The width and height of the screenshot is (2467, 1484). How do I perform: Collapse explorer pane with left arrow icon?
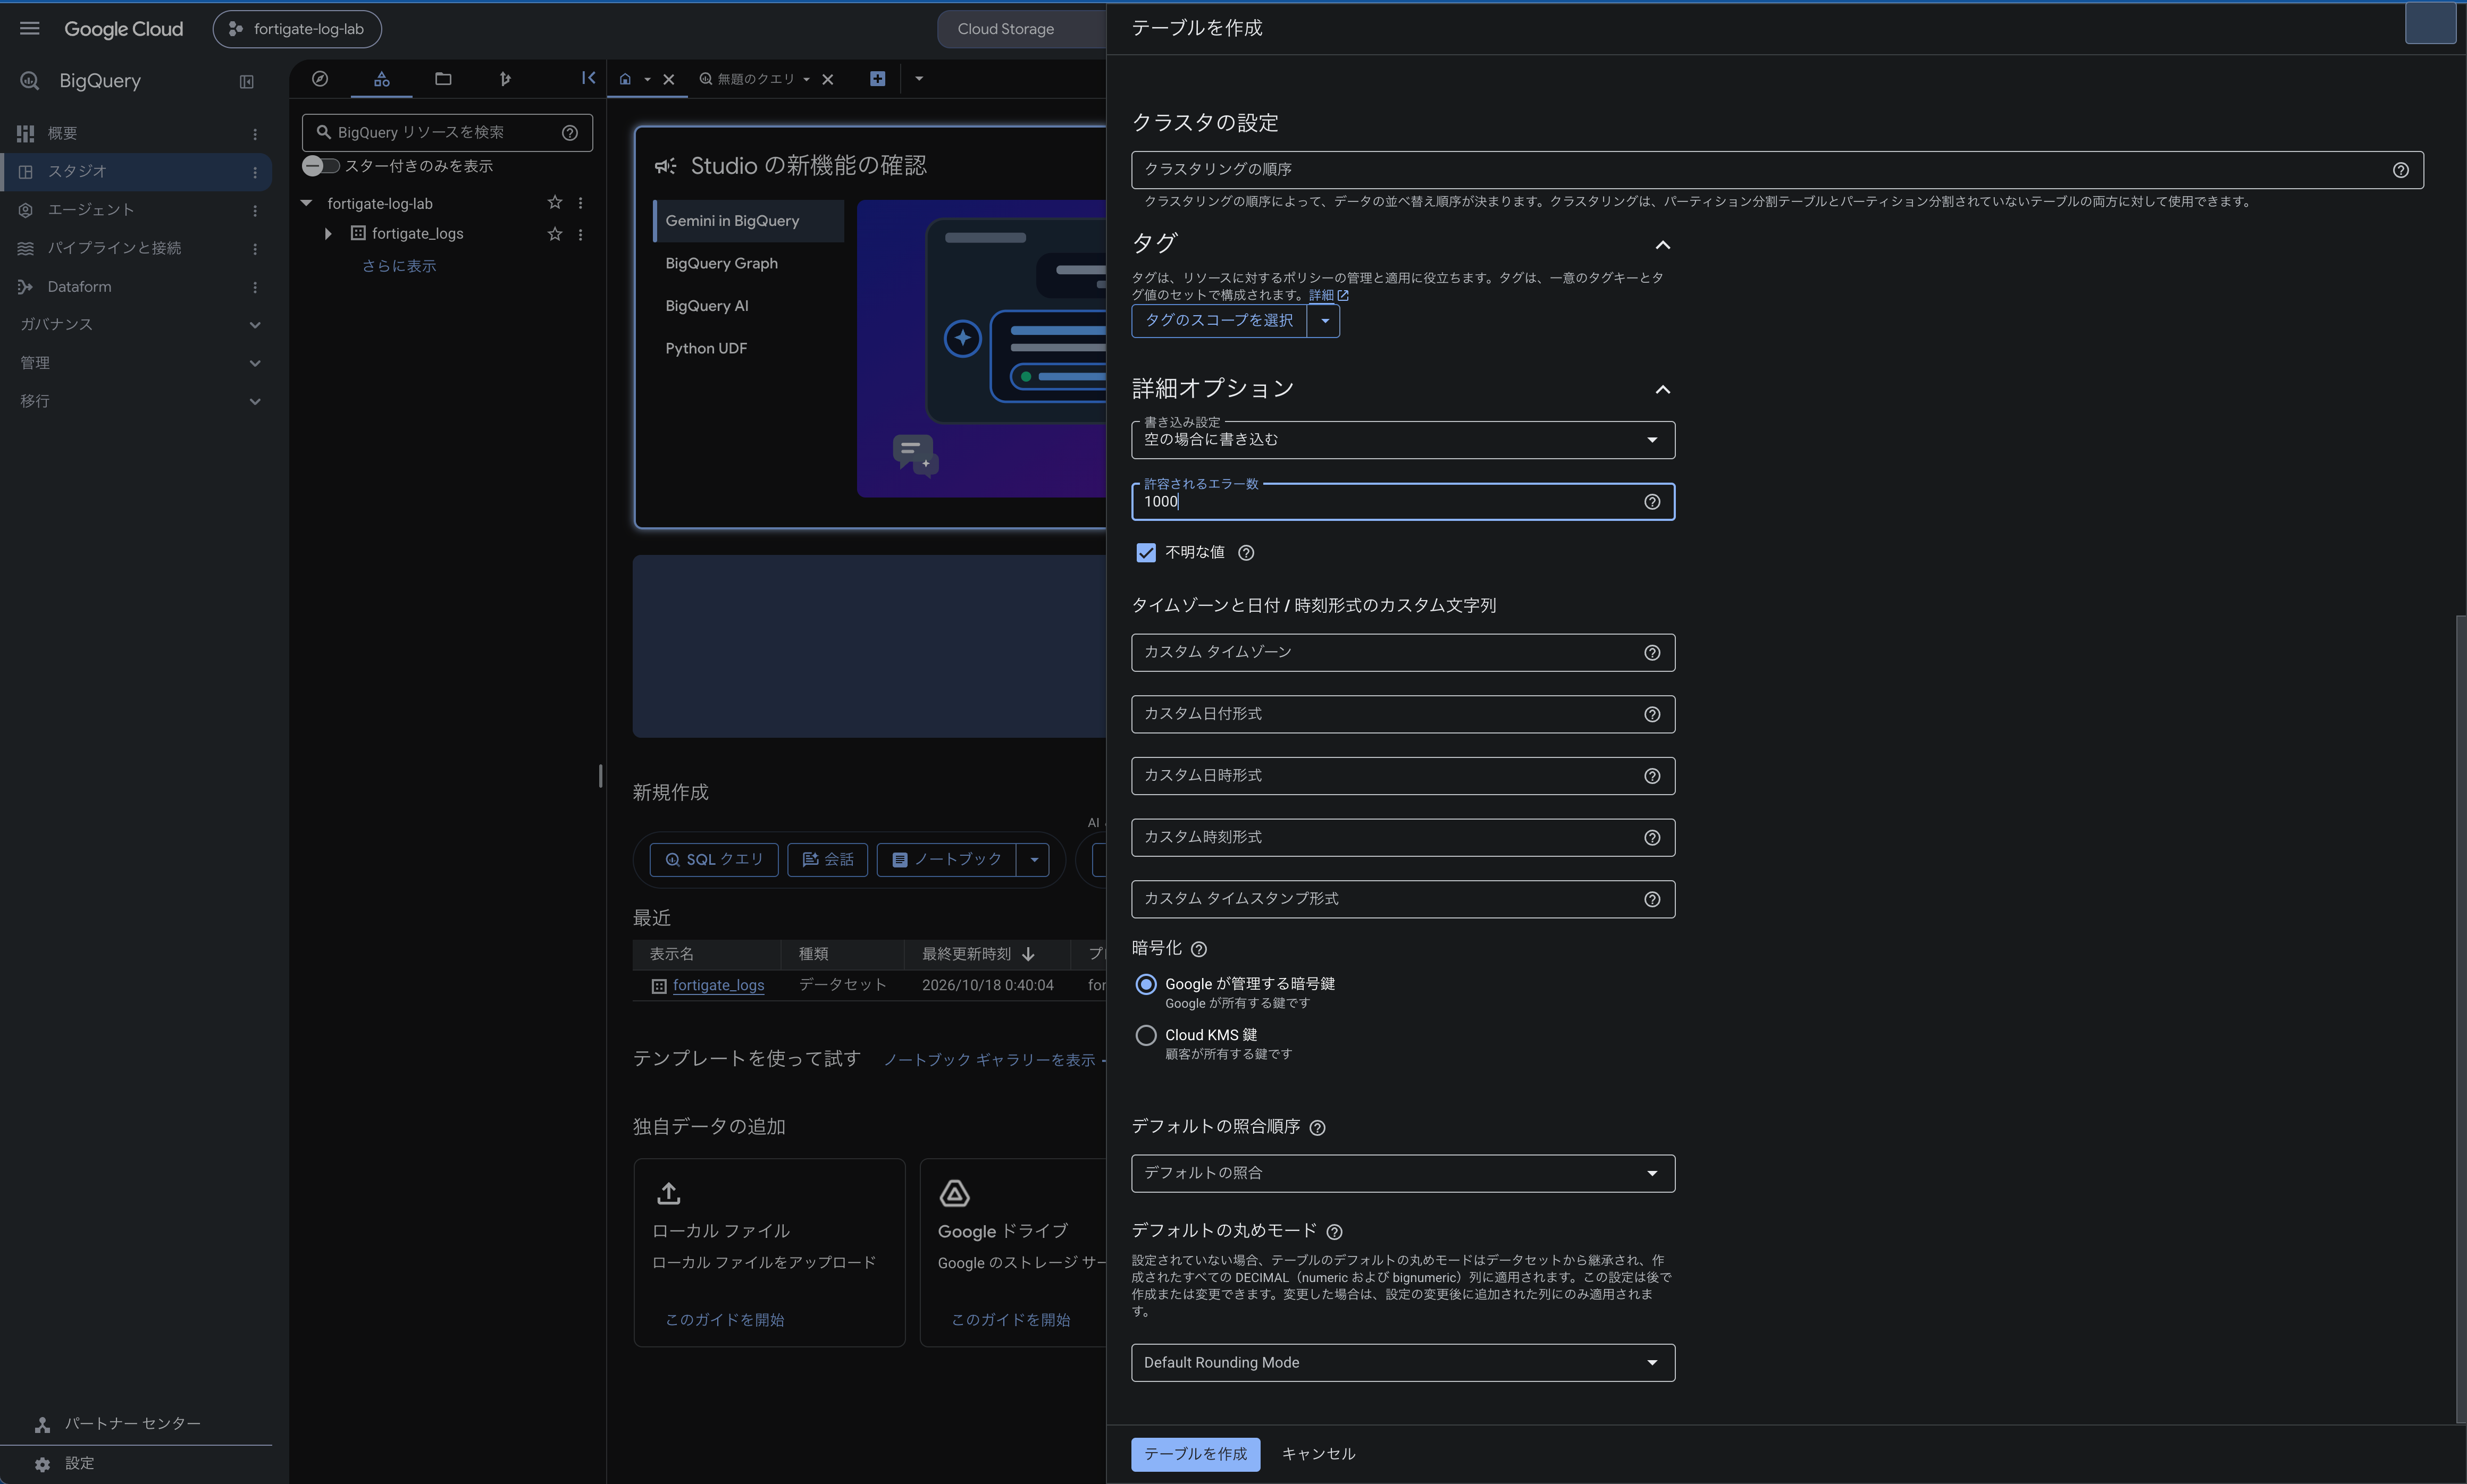click(x=588, y=78)
